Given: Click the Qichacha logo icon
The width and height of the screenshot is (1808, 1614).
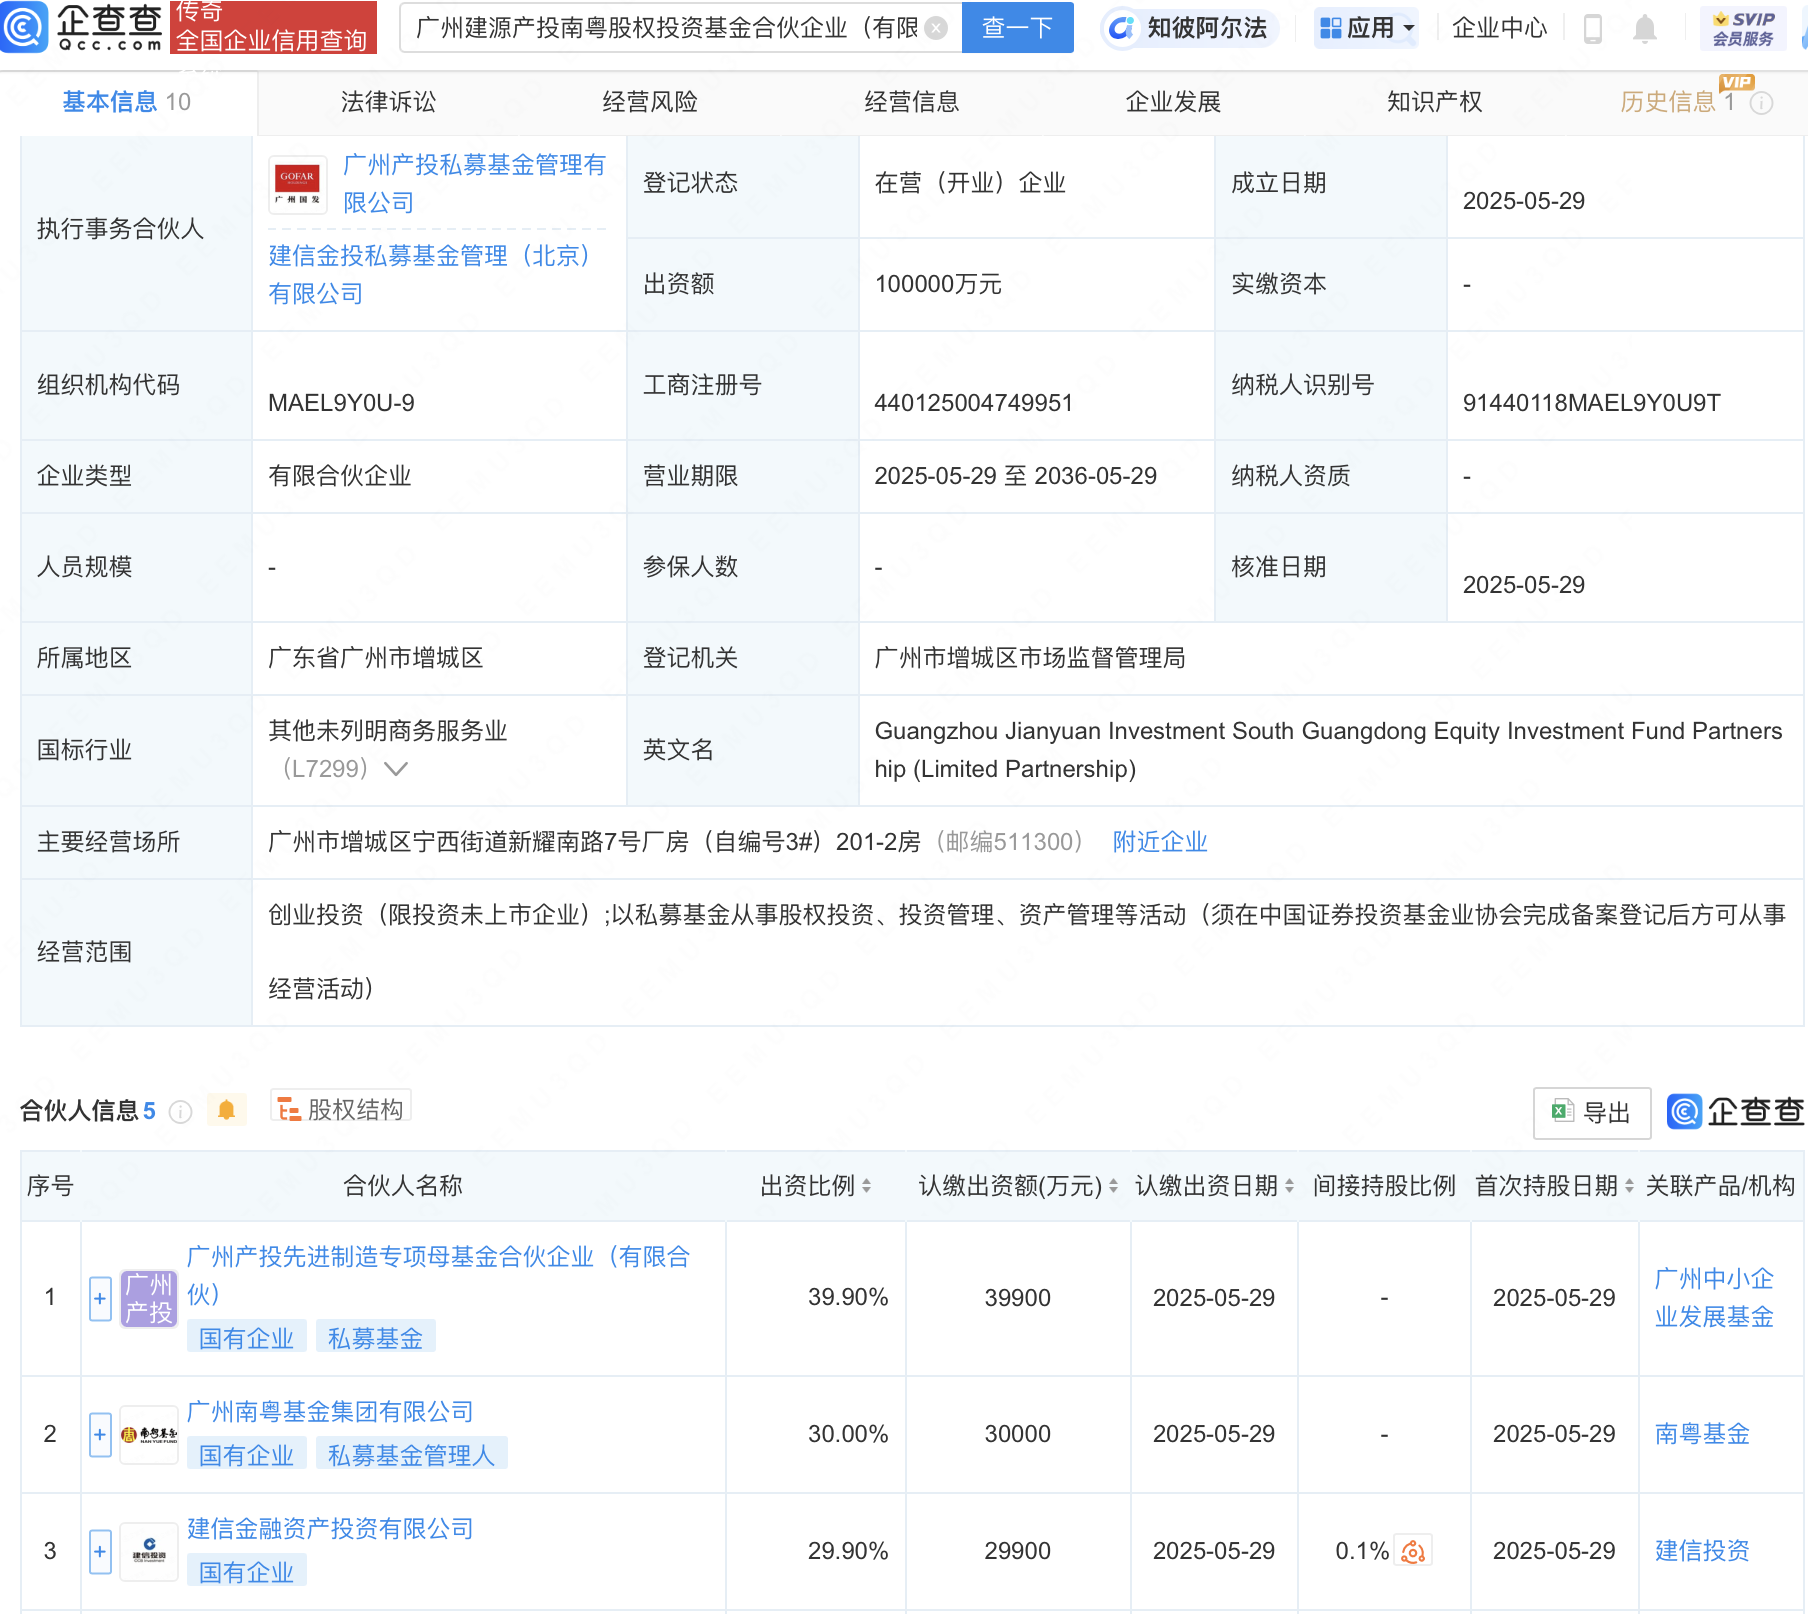Looking at the screenshot, I should coord(23,27).
